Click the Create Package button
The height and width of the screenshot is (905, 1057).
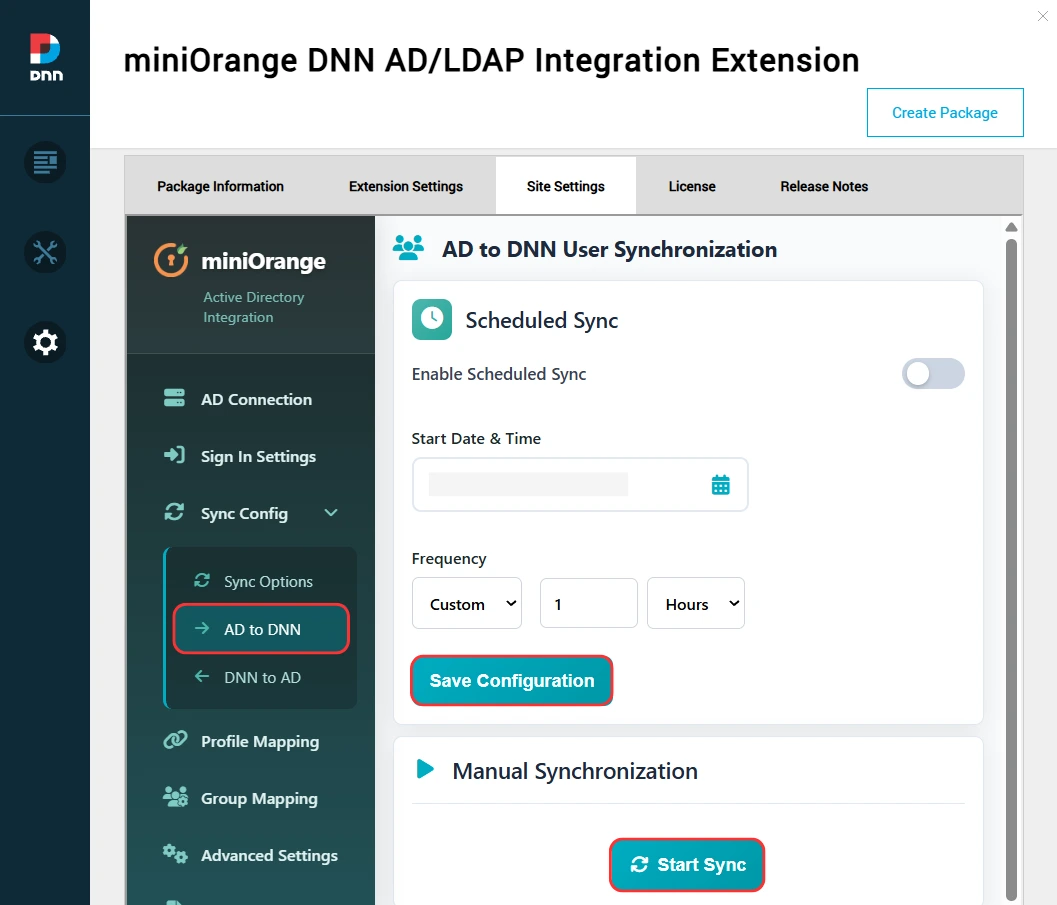(x=945, y=113)
